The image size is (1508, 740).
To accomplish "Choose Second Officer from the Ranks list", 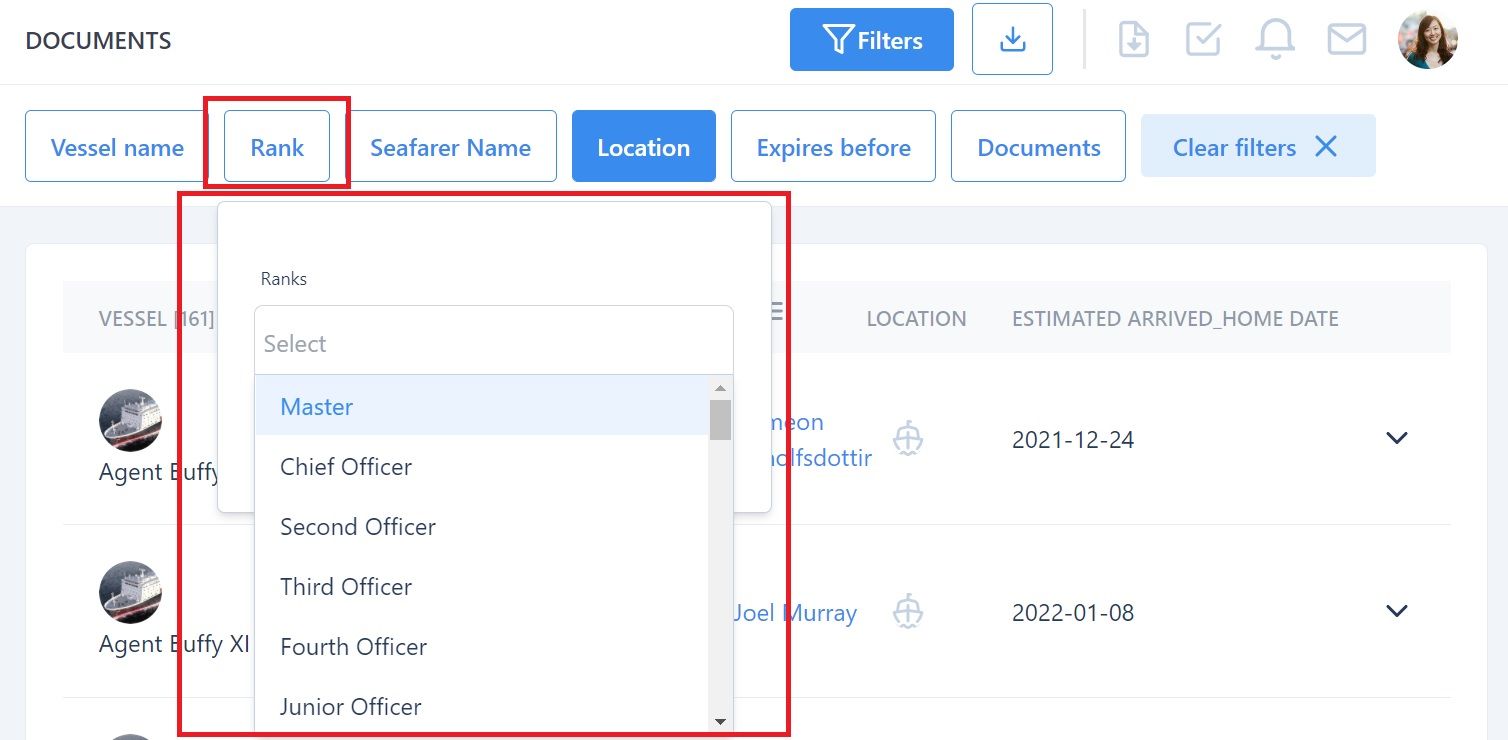I will pos(482,526).
